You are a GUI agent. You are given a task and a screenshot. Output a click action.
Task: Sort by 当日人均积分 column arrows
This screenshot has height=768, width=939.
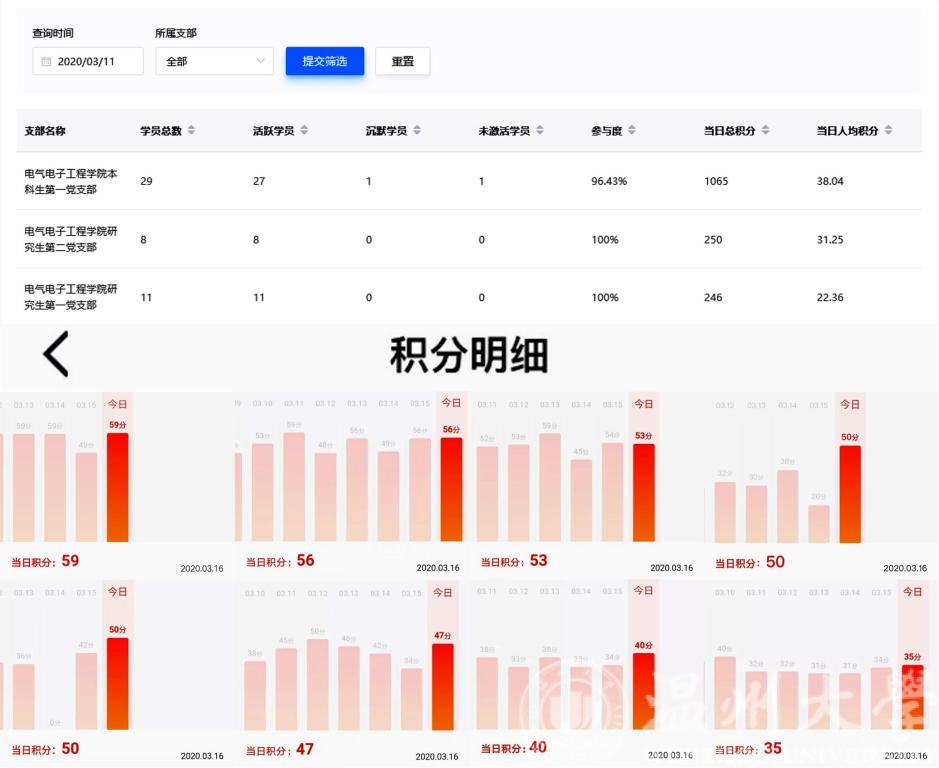888,130
